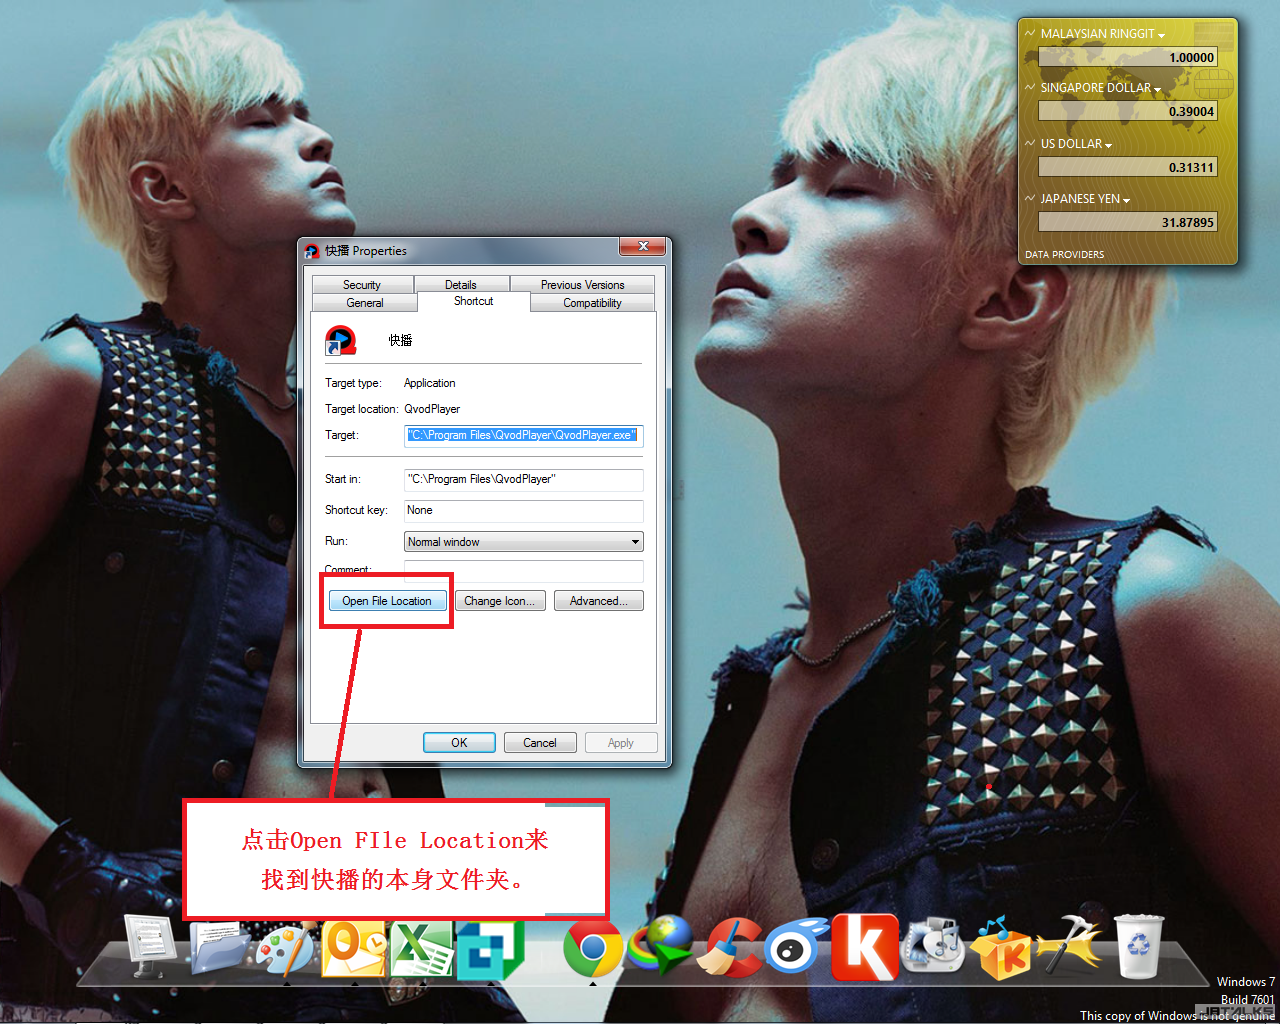This screenshot has width=1280, height=1024.
Task: Switch to the Compatibility tab
Action: click(x=592, y=303)
